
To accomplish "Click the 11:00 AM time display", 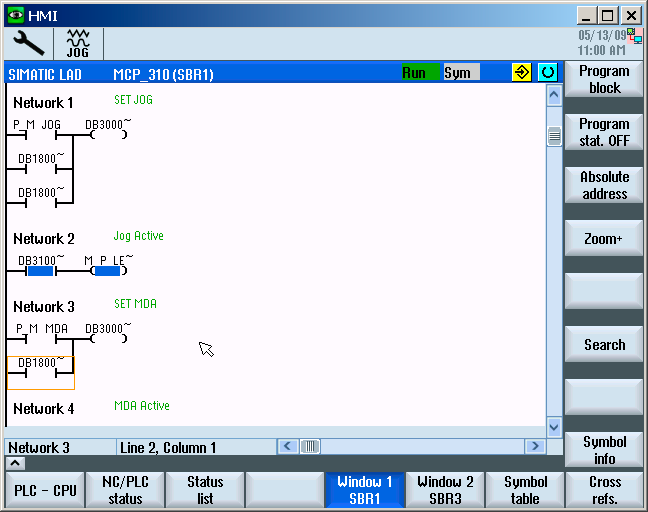I will pyautogui.click(x=601, y=50).
